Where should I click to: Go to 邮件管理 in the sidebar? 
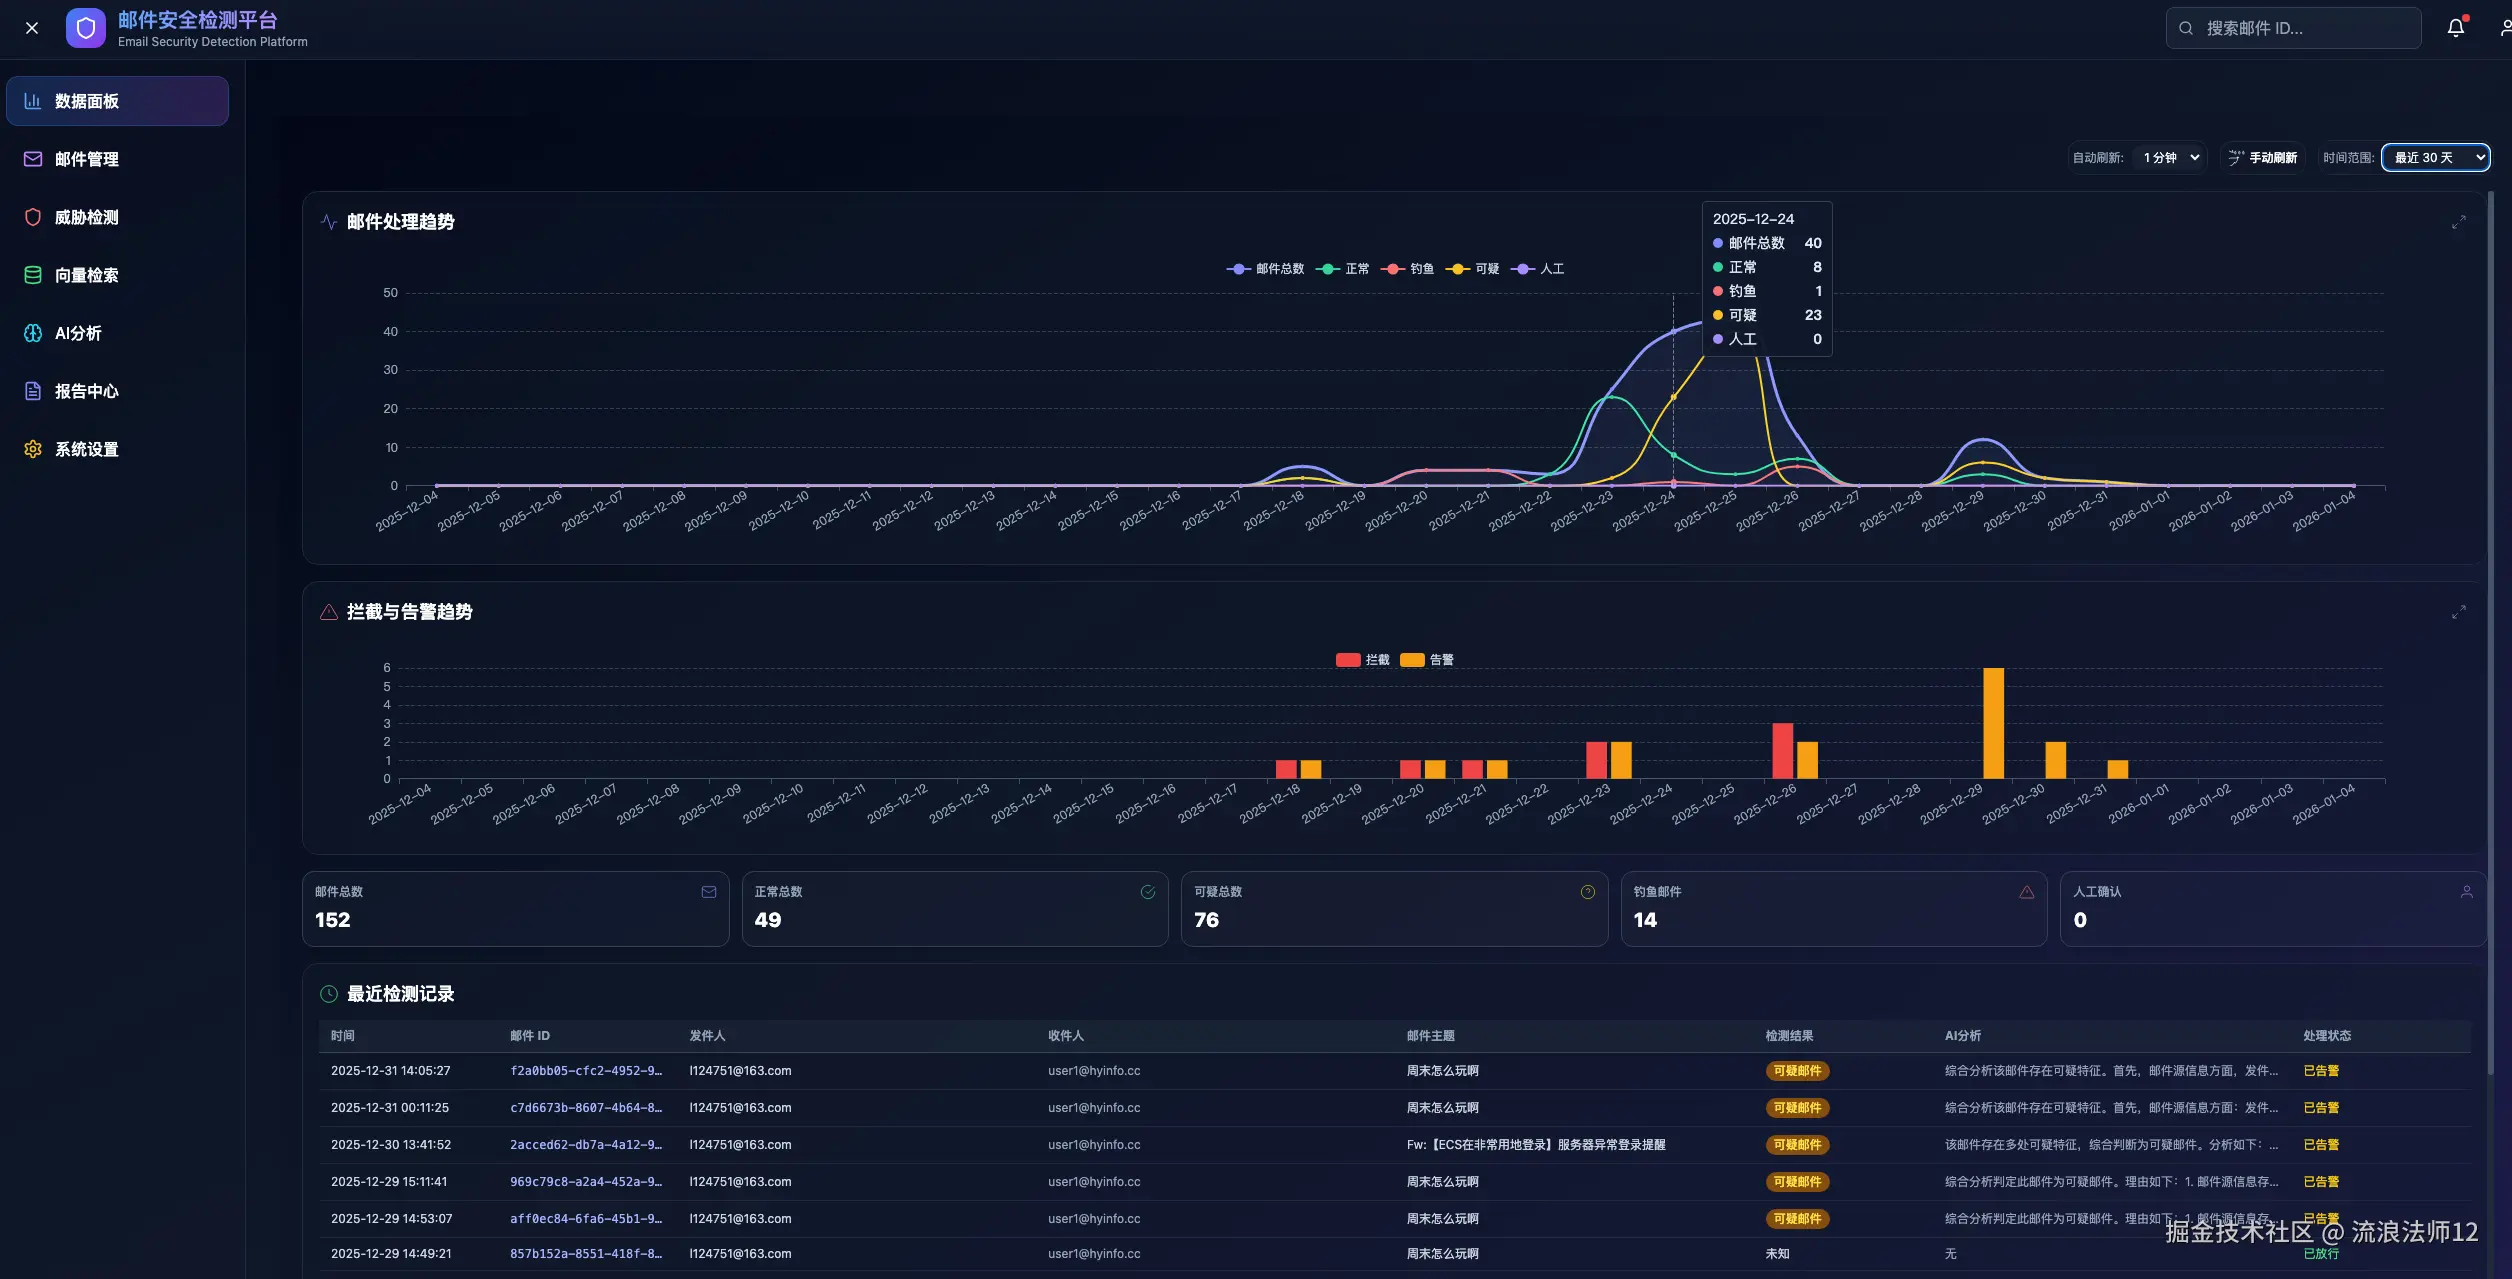coord(87,159)
